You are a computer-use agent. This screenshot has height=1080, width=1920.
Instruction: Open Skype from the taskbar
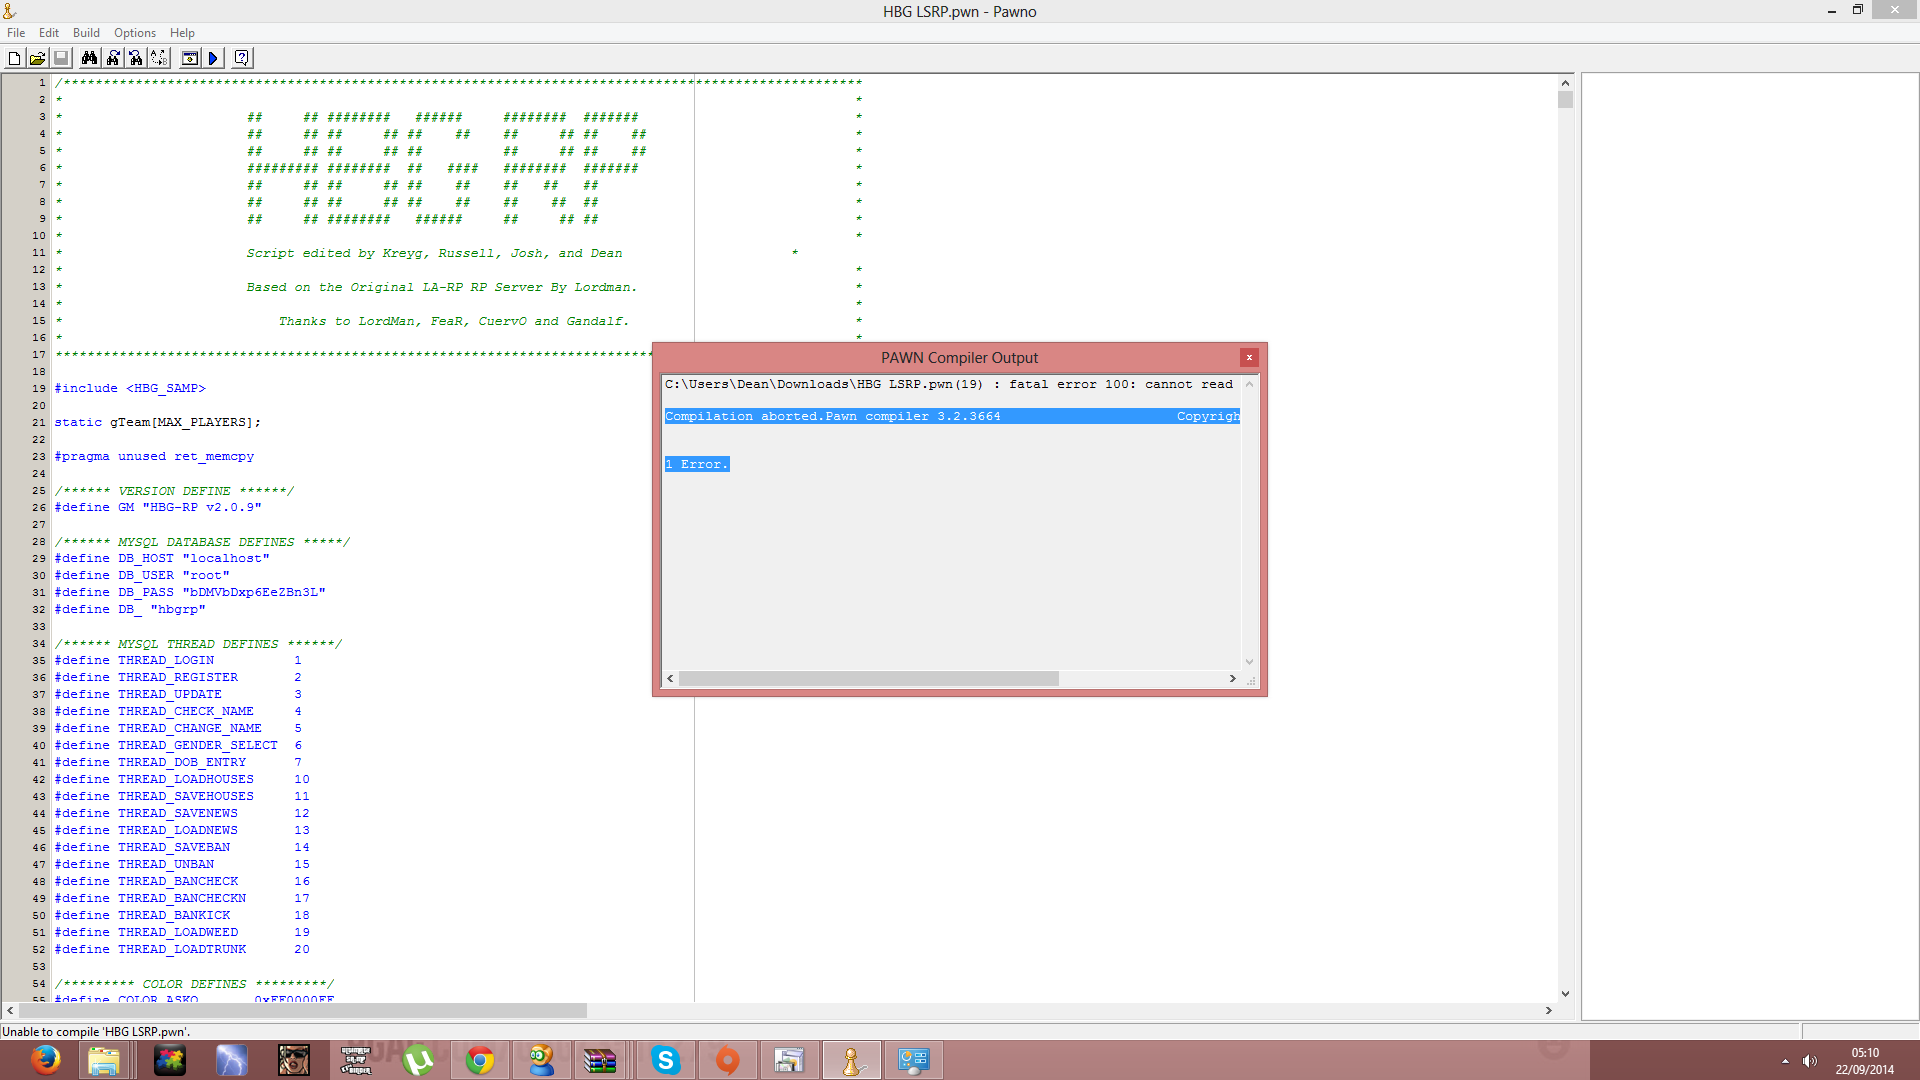(x=666, y=1060)
